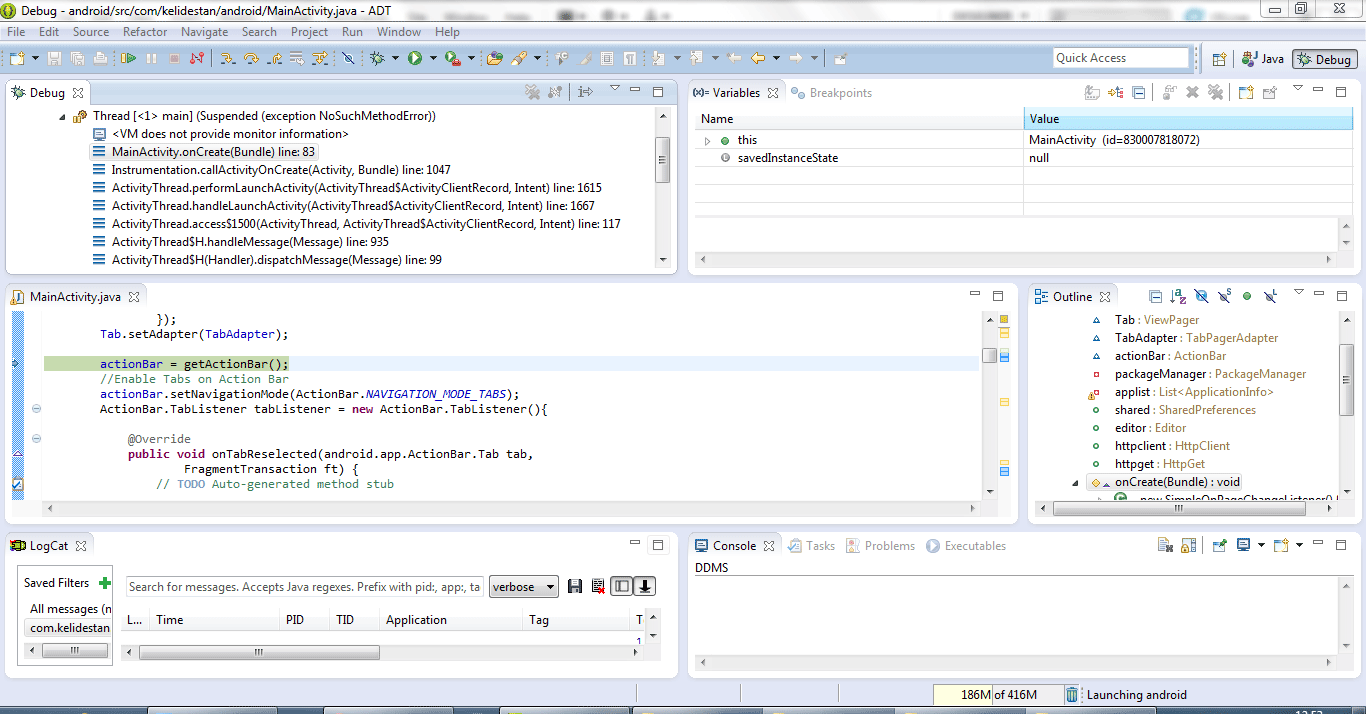Switch to the Breakpoints tab
The width and height of the screenshot is (1366, 714).
click(832, 93)
